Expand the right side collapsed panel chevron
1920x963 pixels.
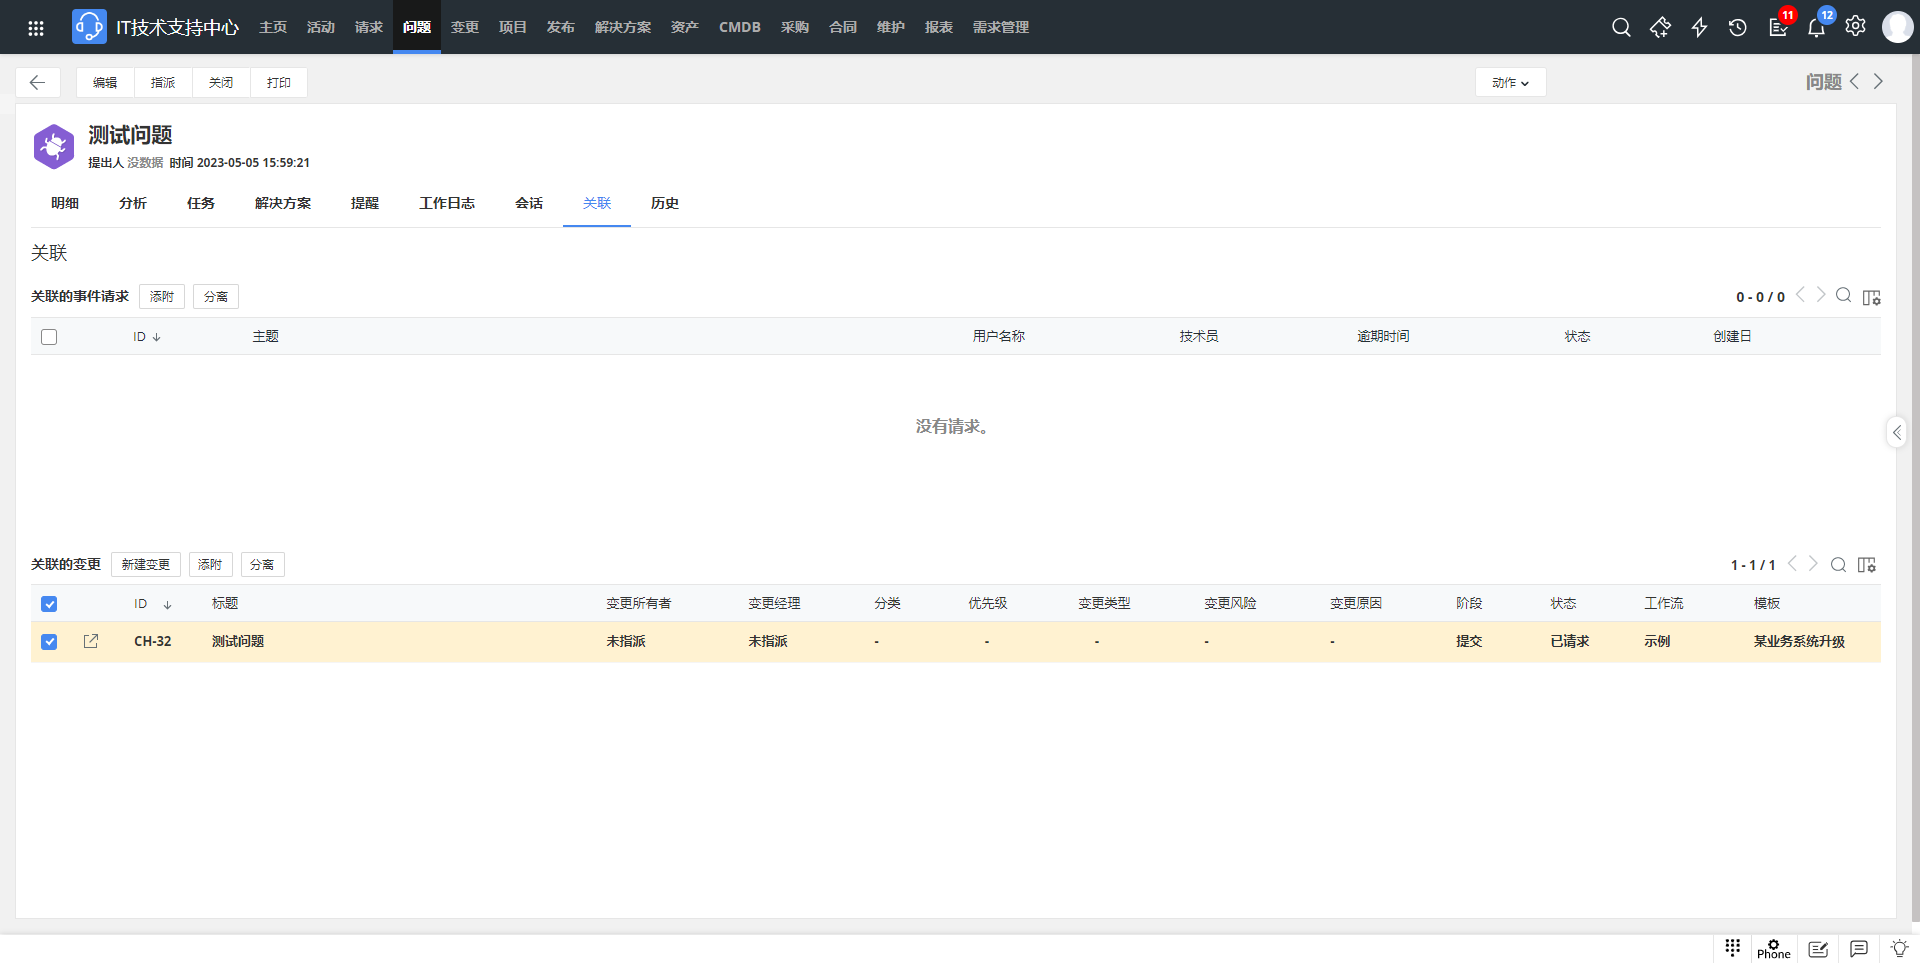tap(1896, 432)
